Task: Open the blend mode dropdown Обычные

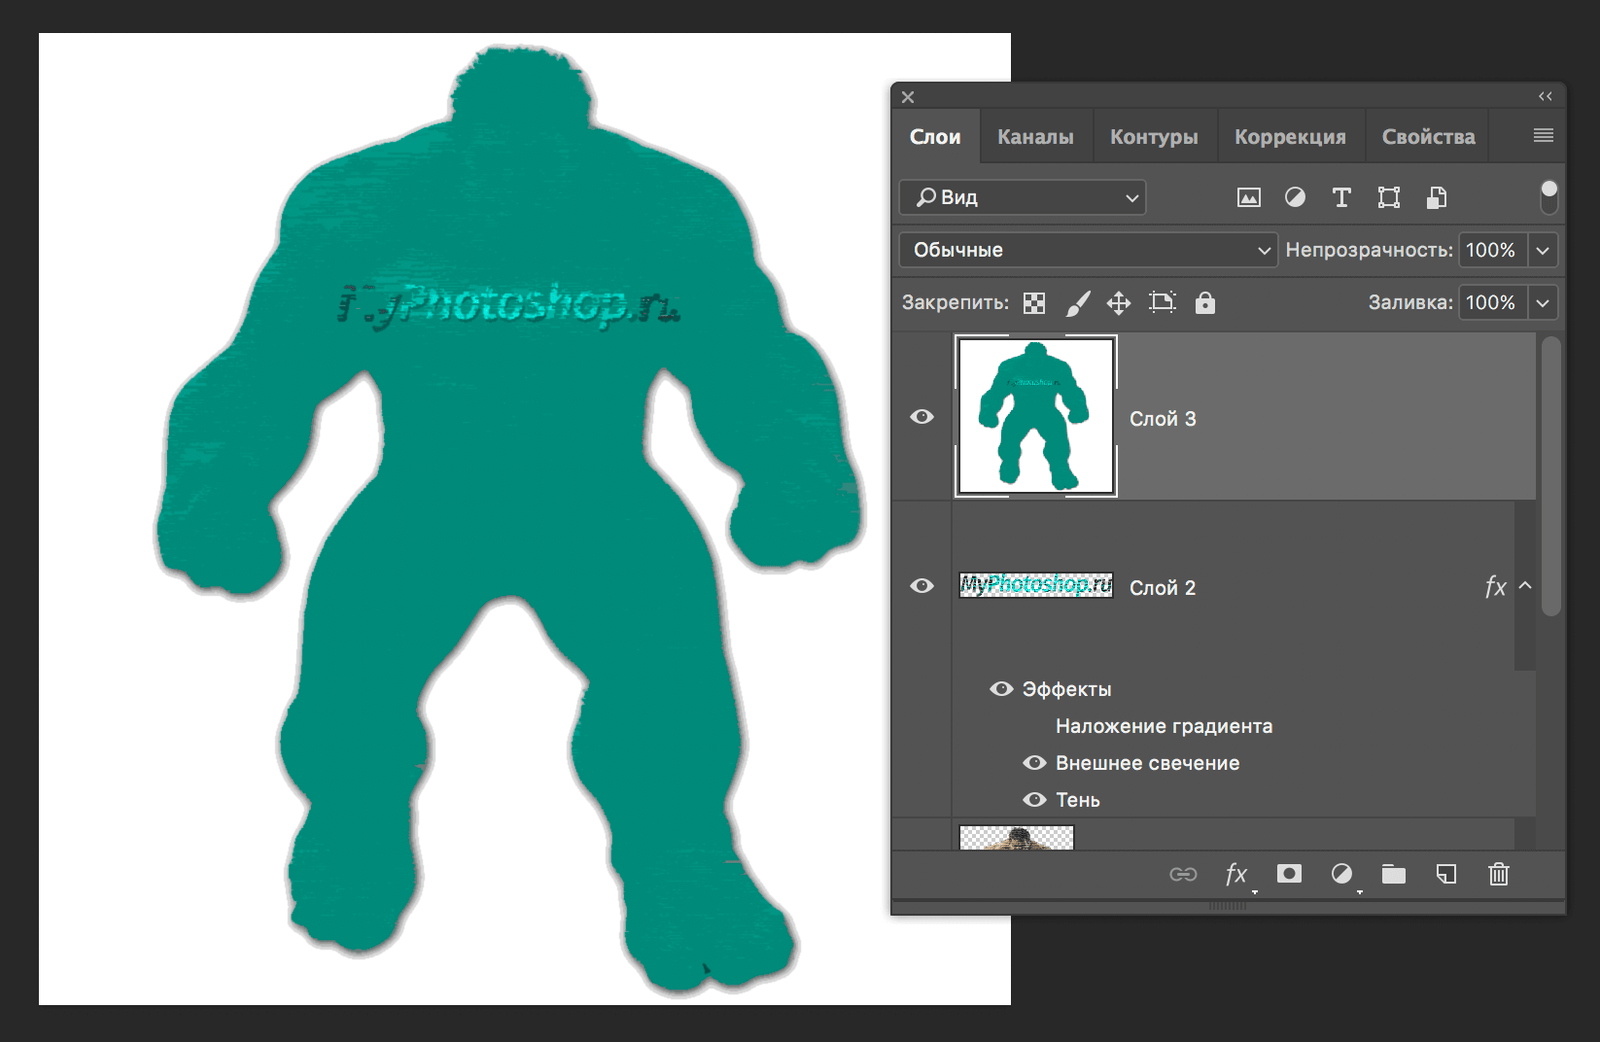Action: (1088, 250)
